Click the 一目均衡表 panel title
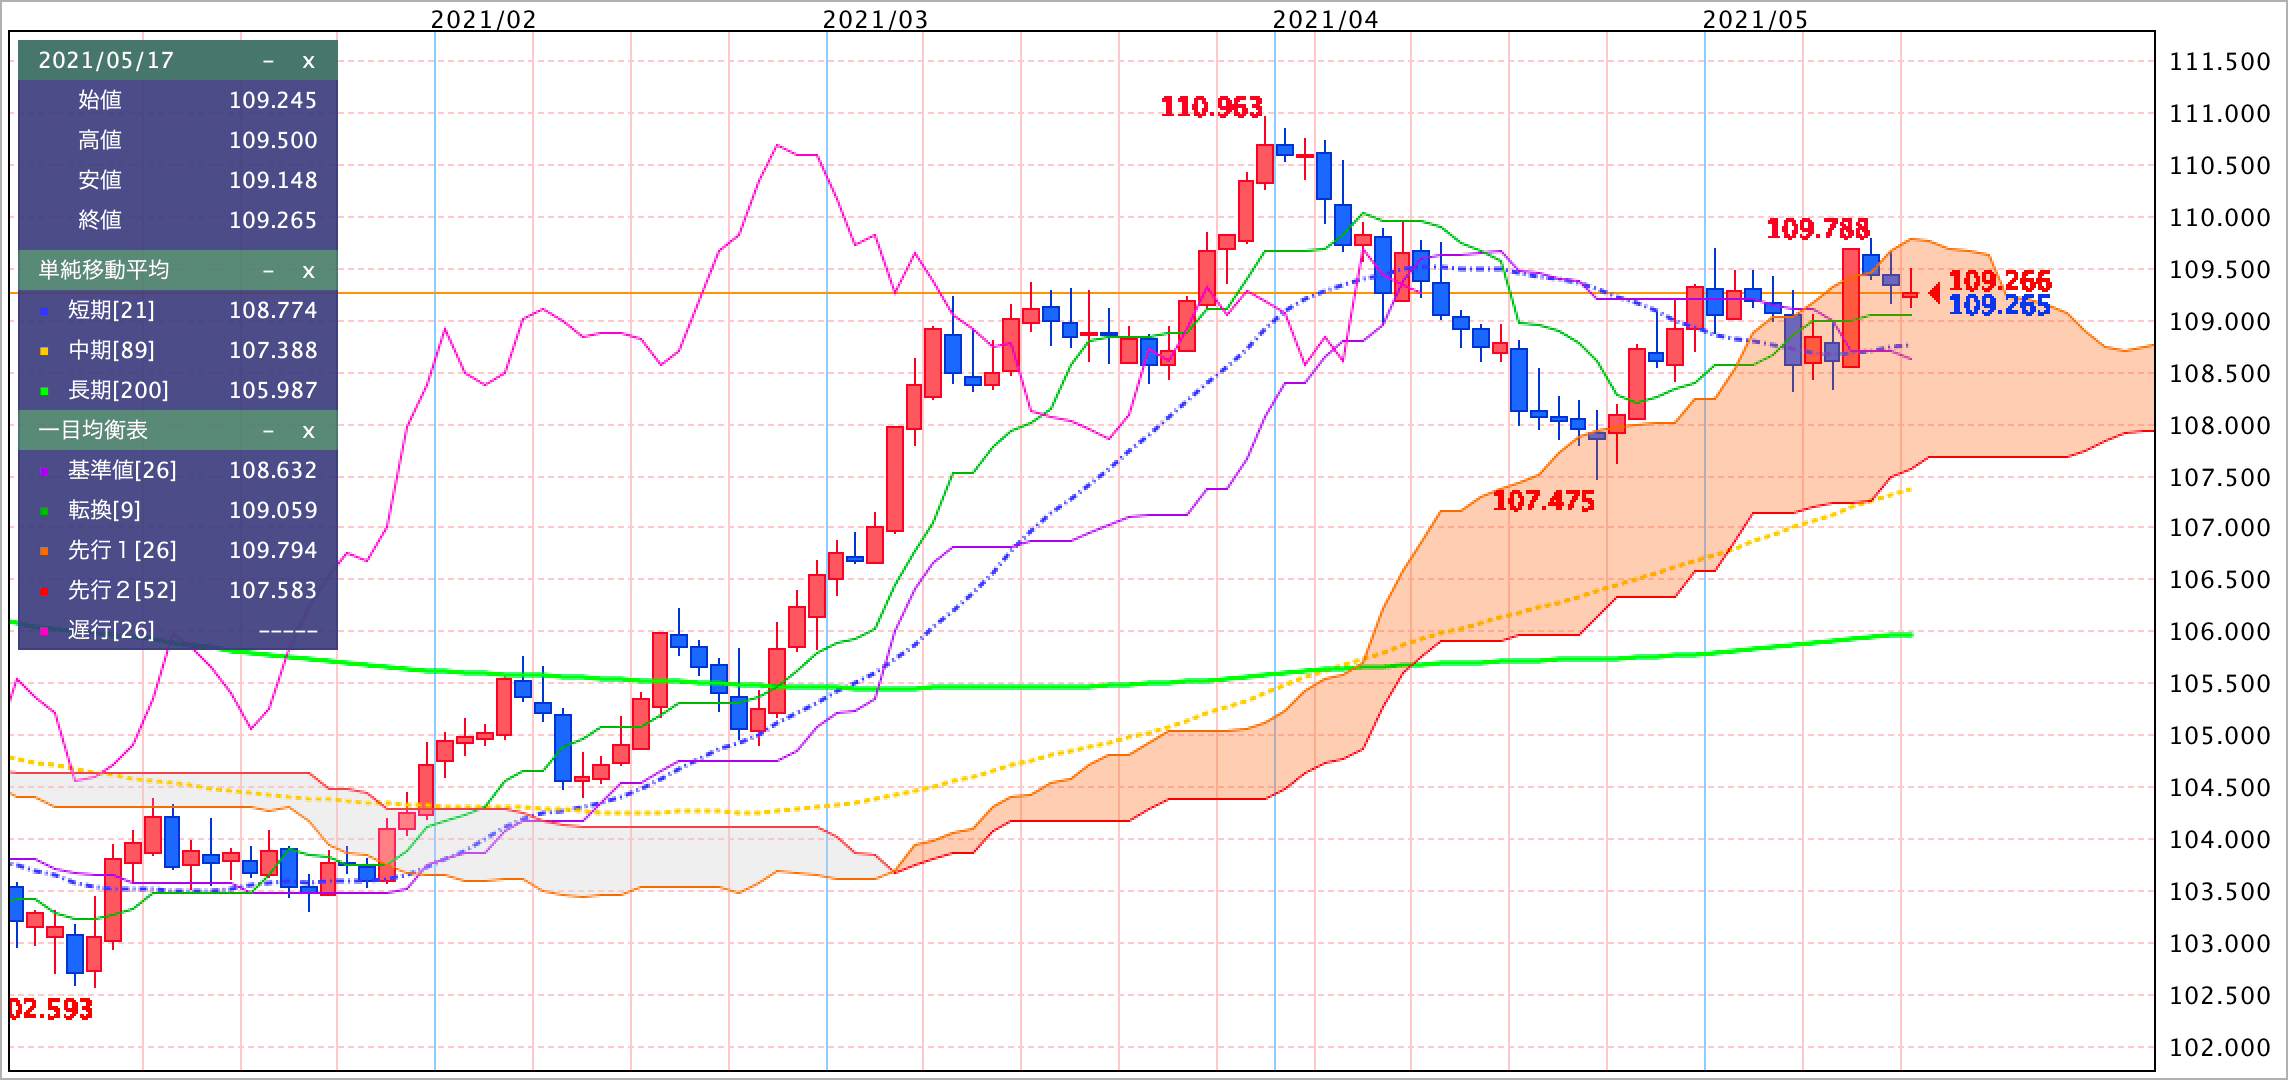This screenshot has height=1080, width=2288. [x=93, y=430]
